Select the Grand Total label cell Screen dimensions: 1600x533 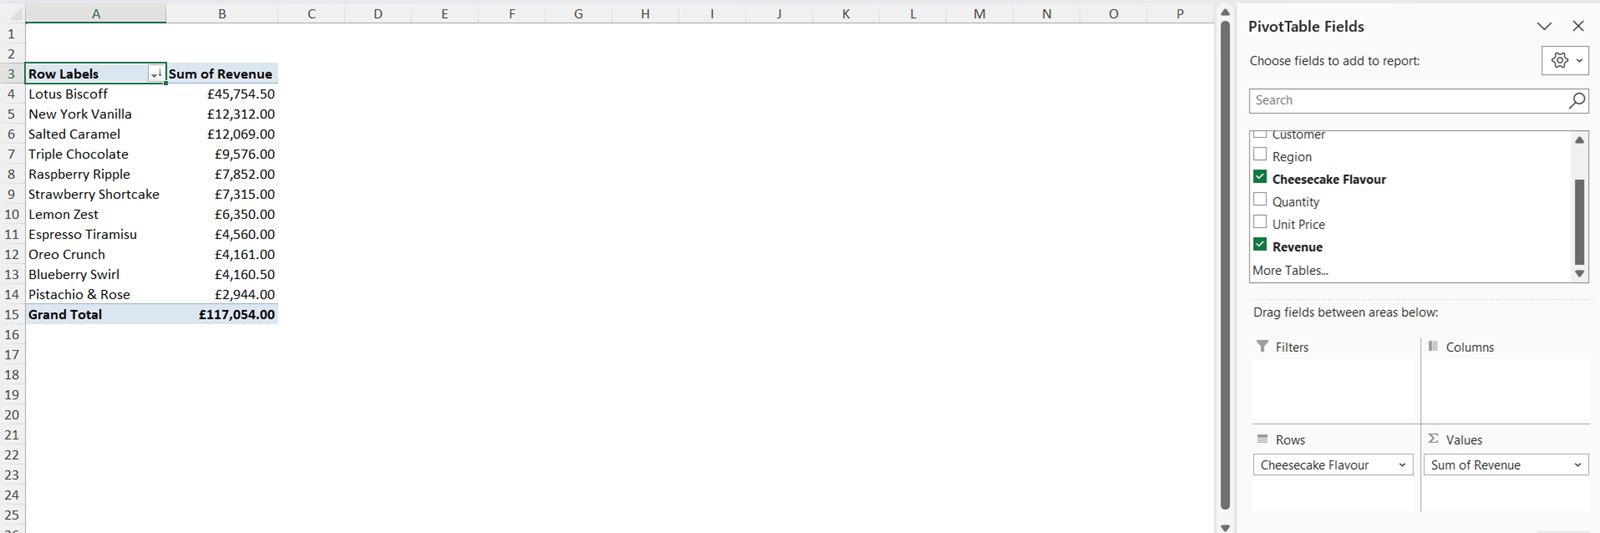[x=96, y=314]
